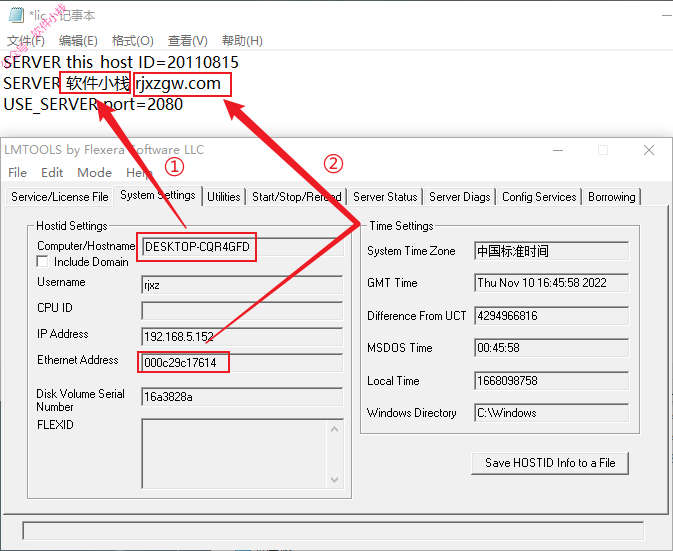Switch to Utilities tab
This screenshot has height=551, width=673.
224,197
